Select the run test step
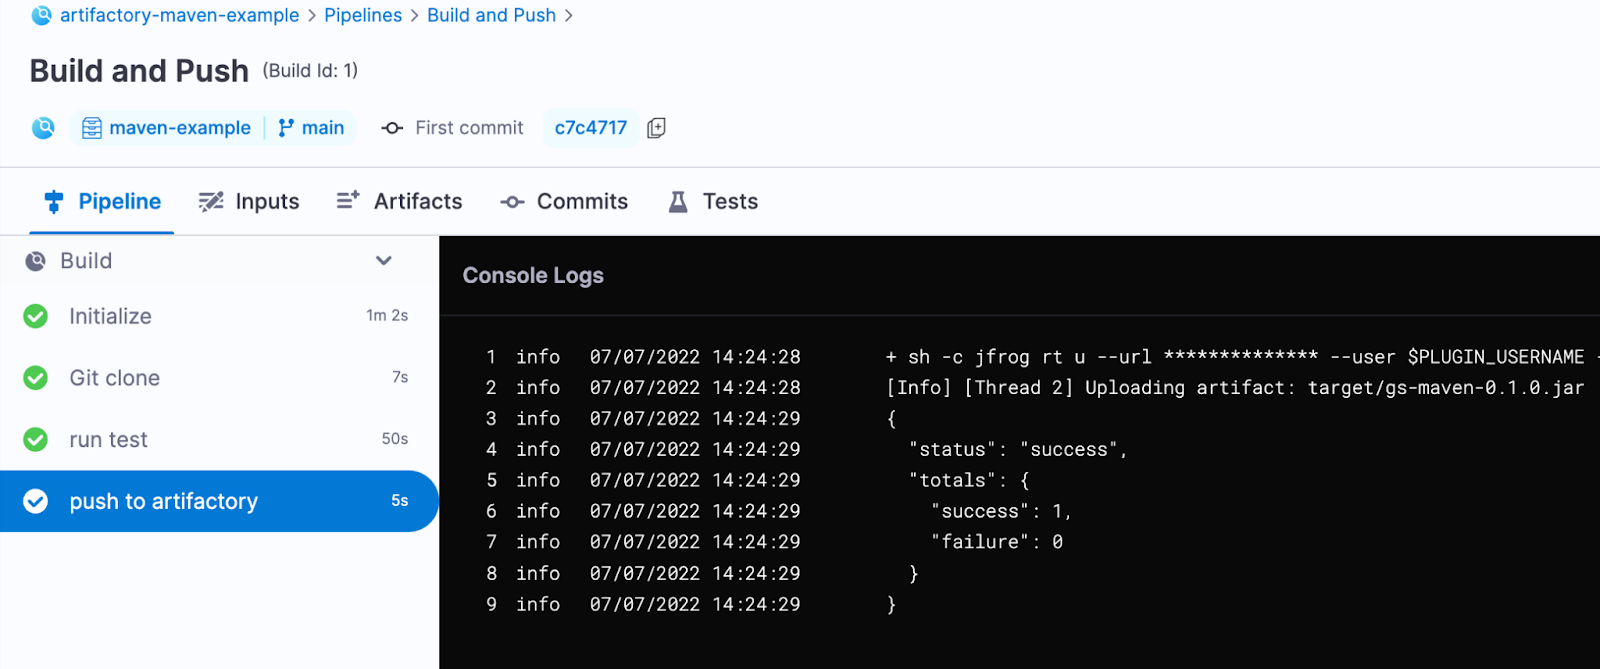Image resolution: width=1600 pixels, height=669 pixels. click(x=219, y=440)
